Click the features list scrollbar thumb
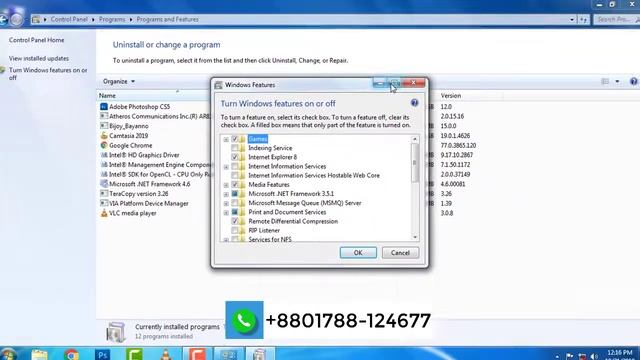 pos(415,163)
